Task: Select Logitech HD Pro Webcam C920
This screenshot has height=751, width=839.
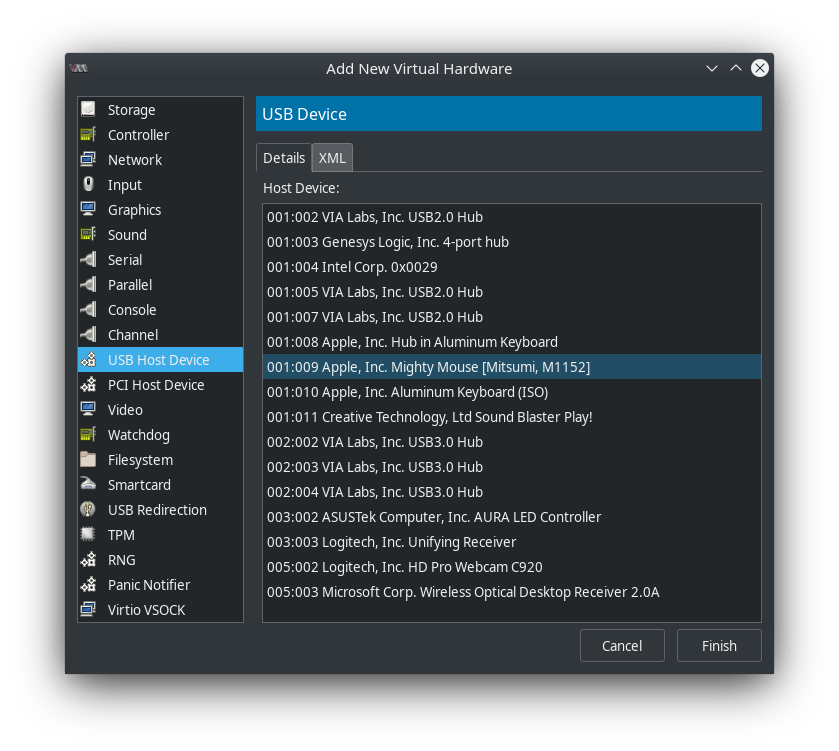Action: 512,567
